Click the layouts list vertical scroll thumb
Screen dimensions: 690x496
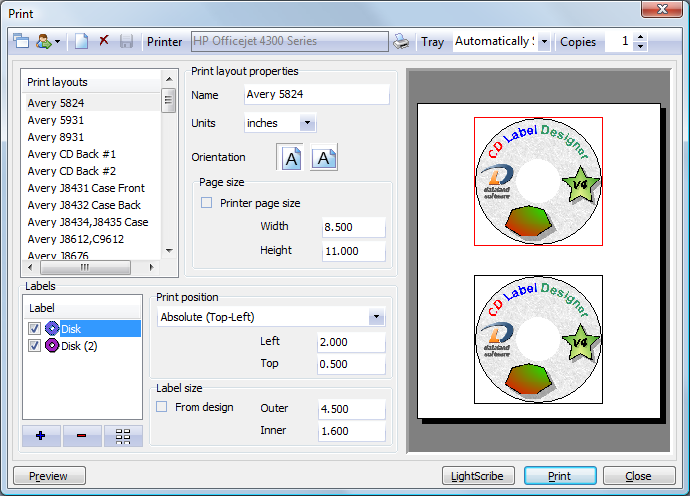[169, 100]
